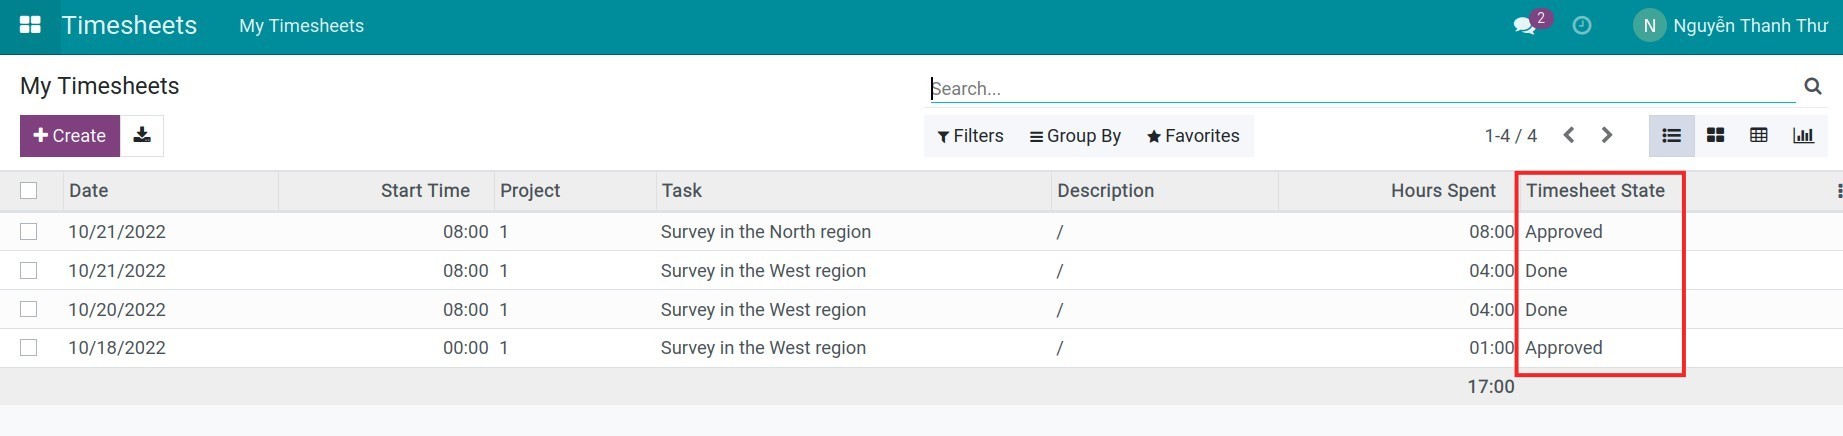
Task: Select the list view icon
Action: pyautogui.click(x=1671, y=136)
